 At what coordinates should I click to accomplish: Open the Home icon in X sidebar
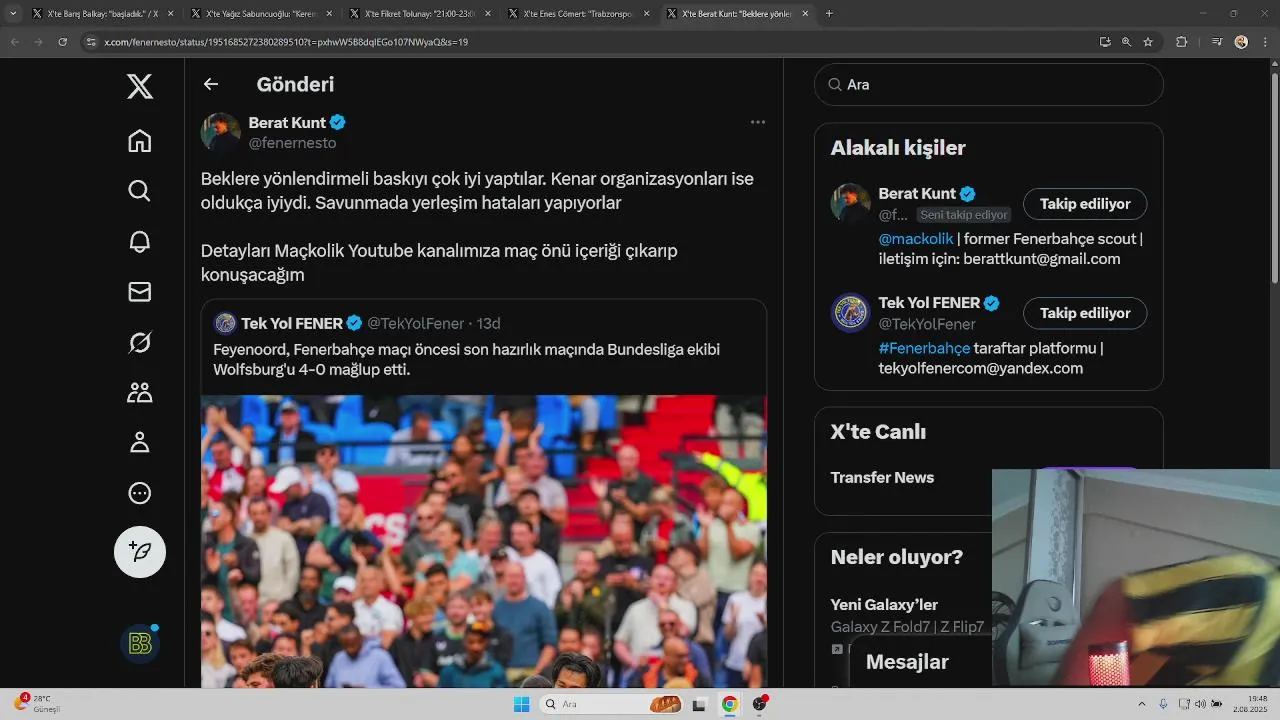coord(140,141)
